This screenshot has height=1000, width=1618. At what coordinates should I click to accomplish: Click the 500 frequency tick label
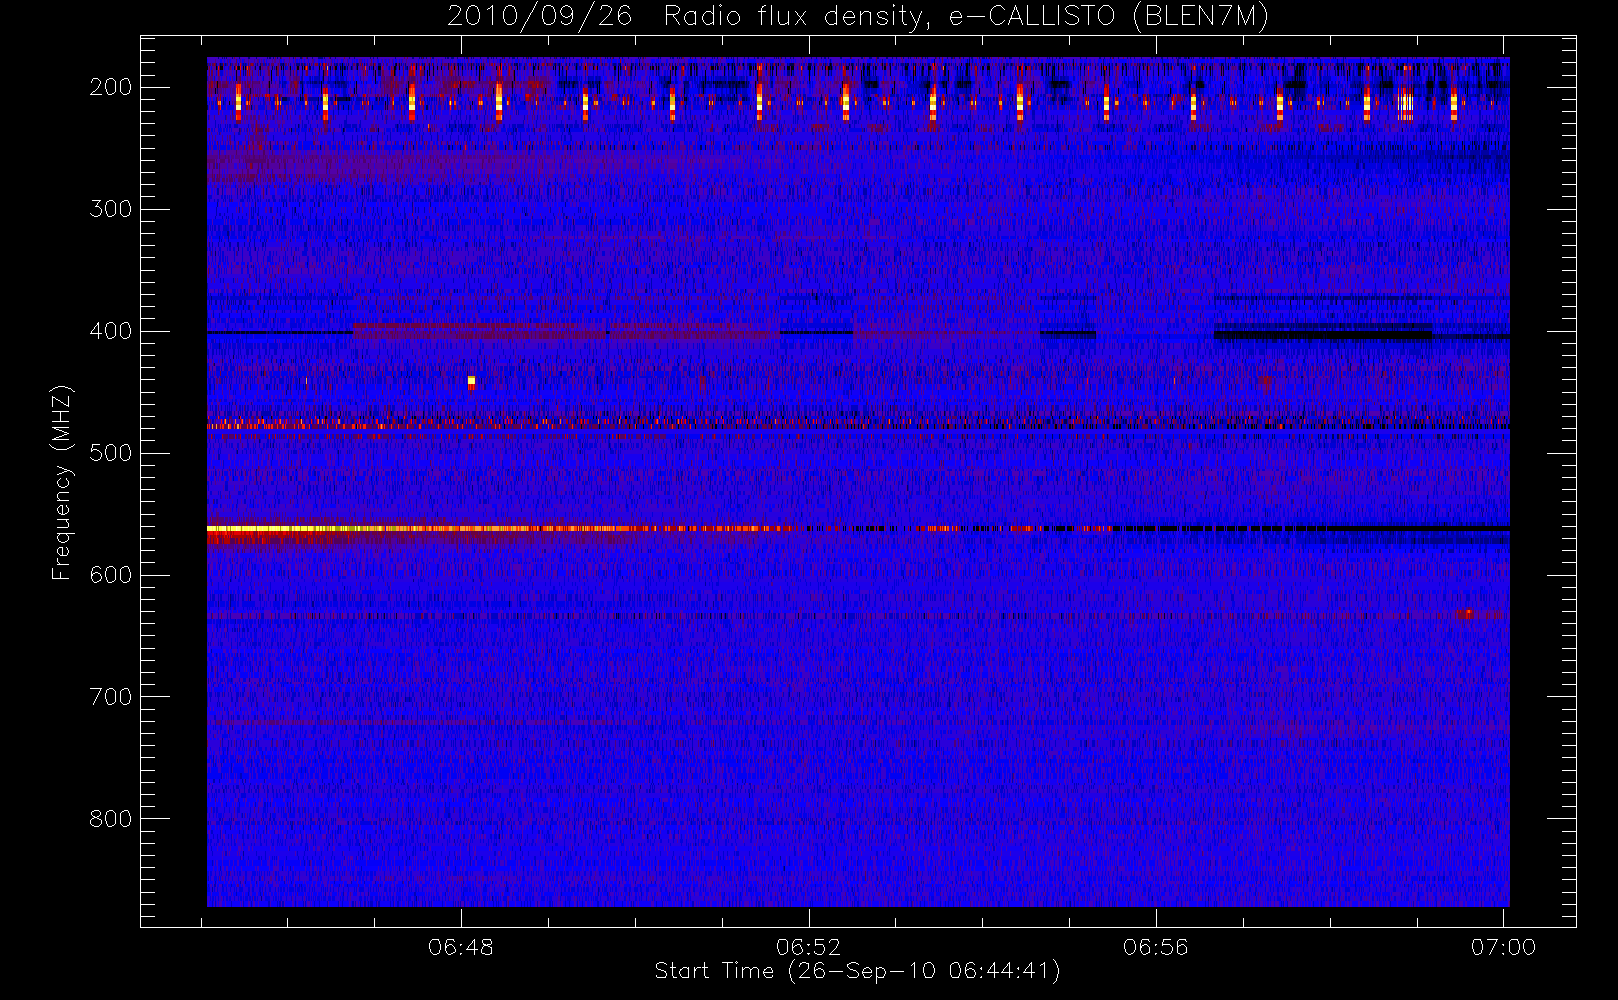tap(110, 453)
